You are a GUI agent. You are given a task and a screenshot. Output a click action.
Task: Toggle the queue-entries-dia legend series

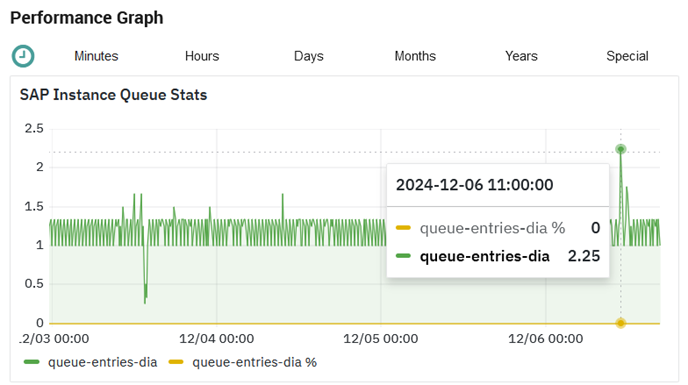point(90,362)
